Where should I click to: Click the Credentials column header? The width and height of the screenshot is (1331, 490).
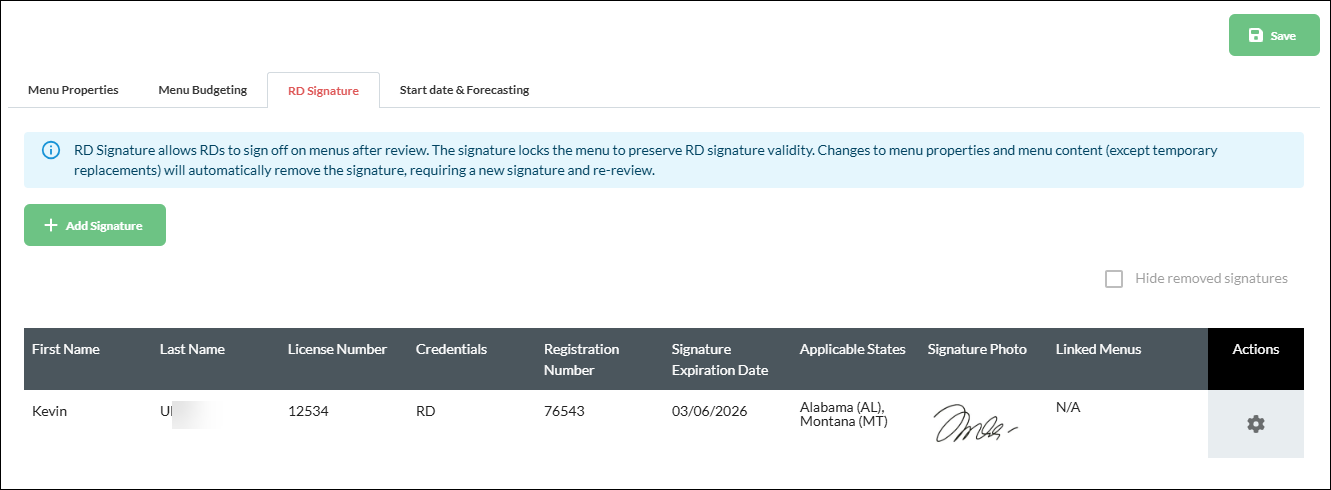(451, 349)
